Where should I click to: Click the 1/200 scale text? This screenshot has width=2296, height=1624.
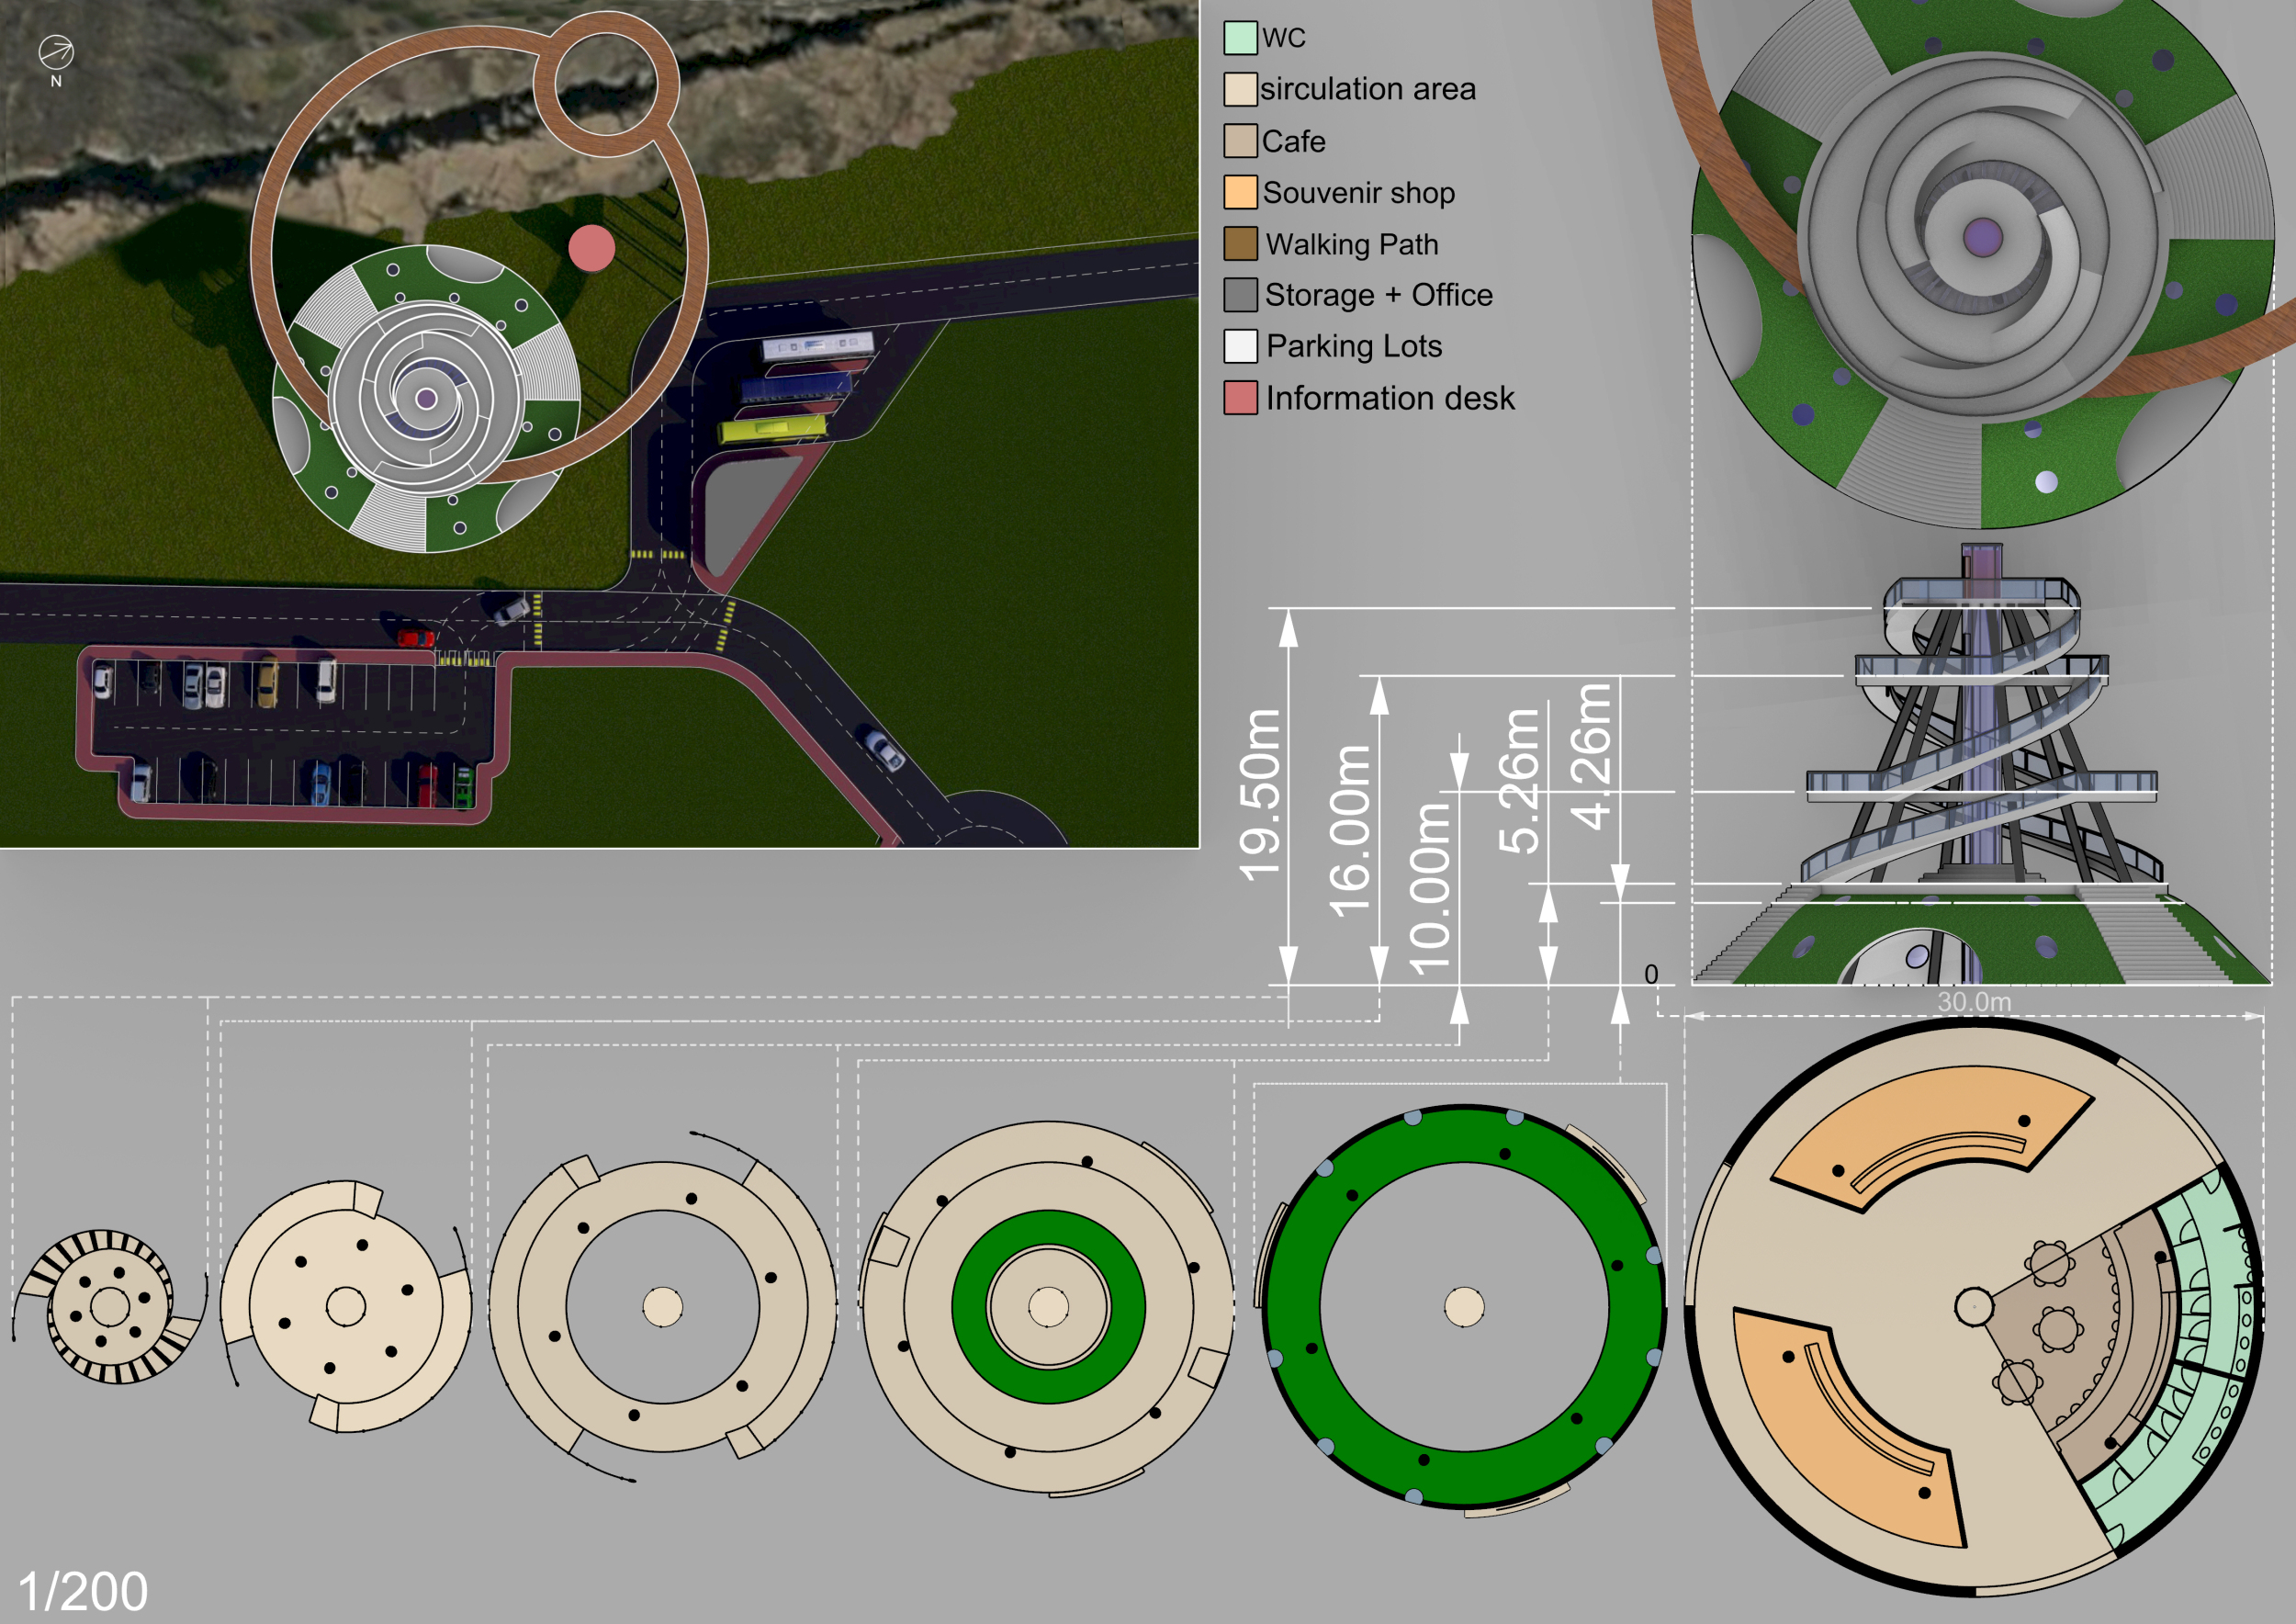click(x=83, y=1590)
